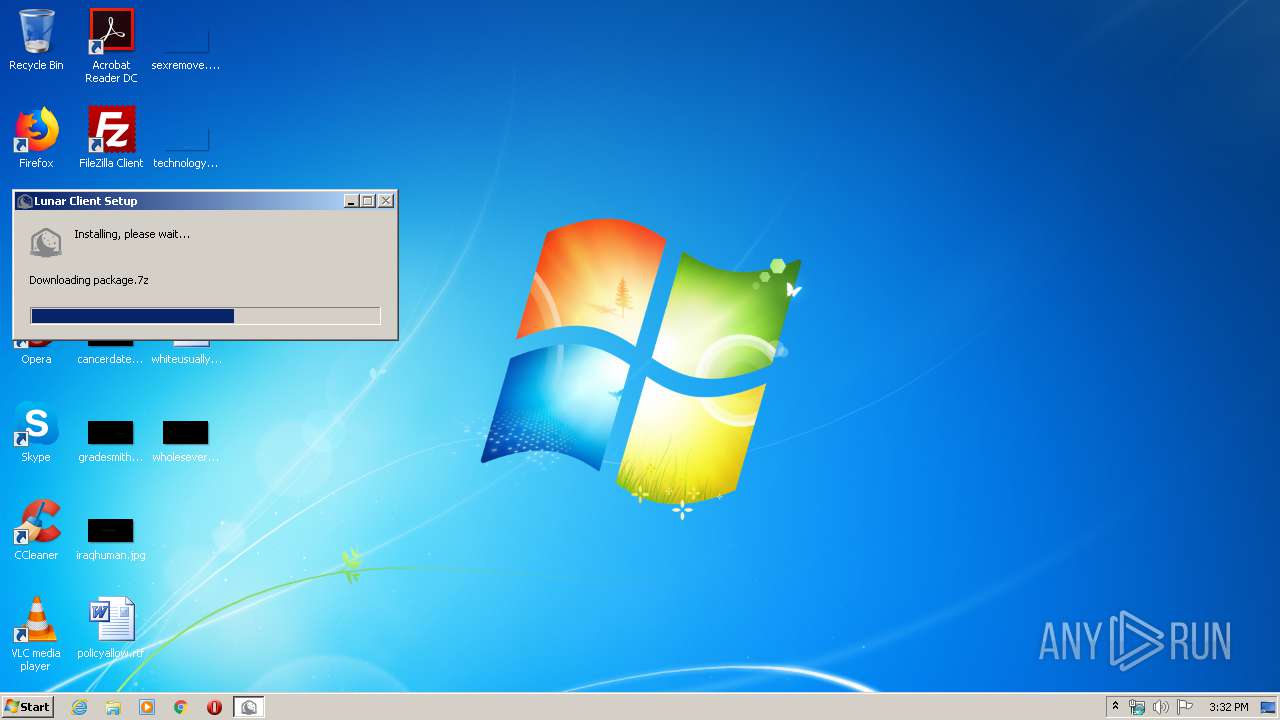Open Firefox from the desktop

coord(36,138)
